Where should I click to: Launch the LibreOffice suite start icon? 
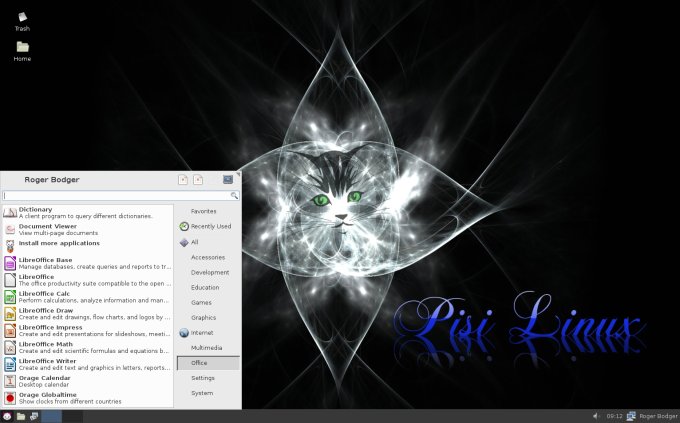tap(10, 280)
